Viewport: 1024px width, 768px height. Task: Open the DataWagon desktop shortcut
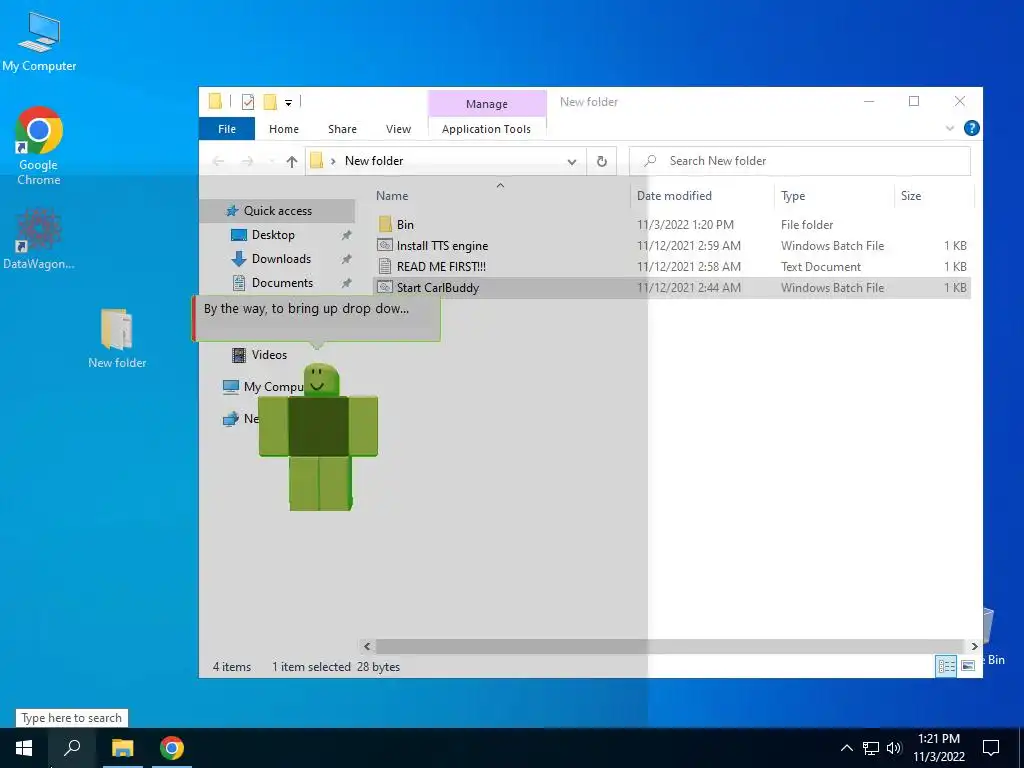point(39,238)
